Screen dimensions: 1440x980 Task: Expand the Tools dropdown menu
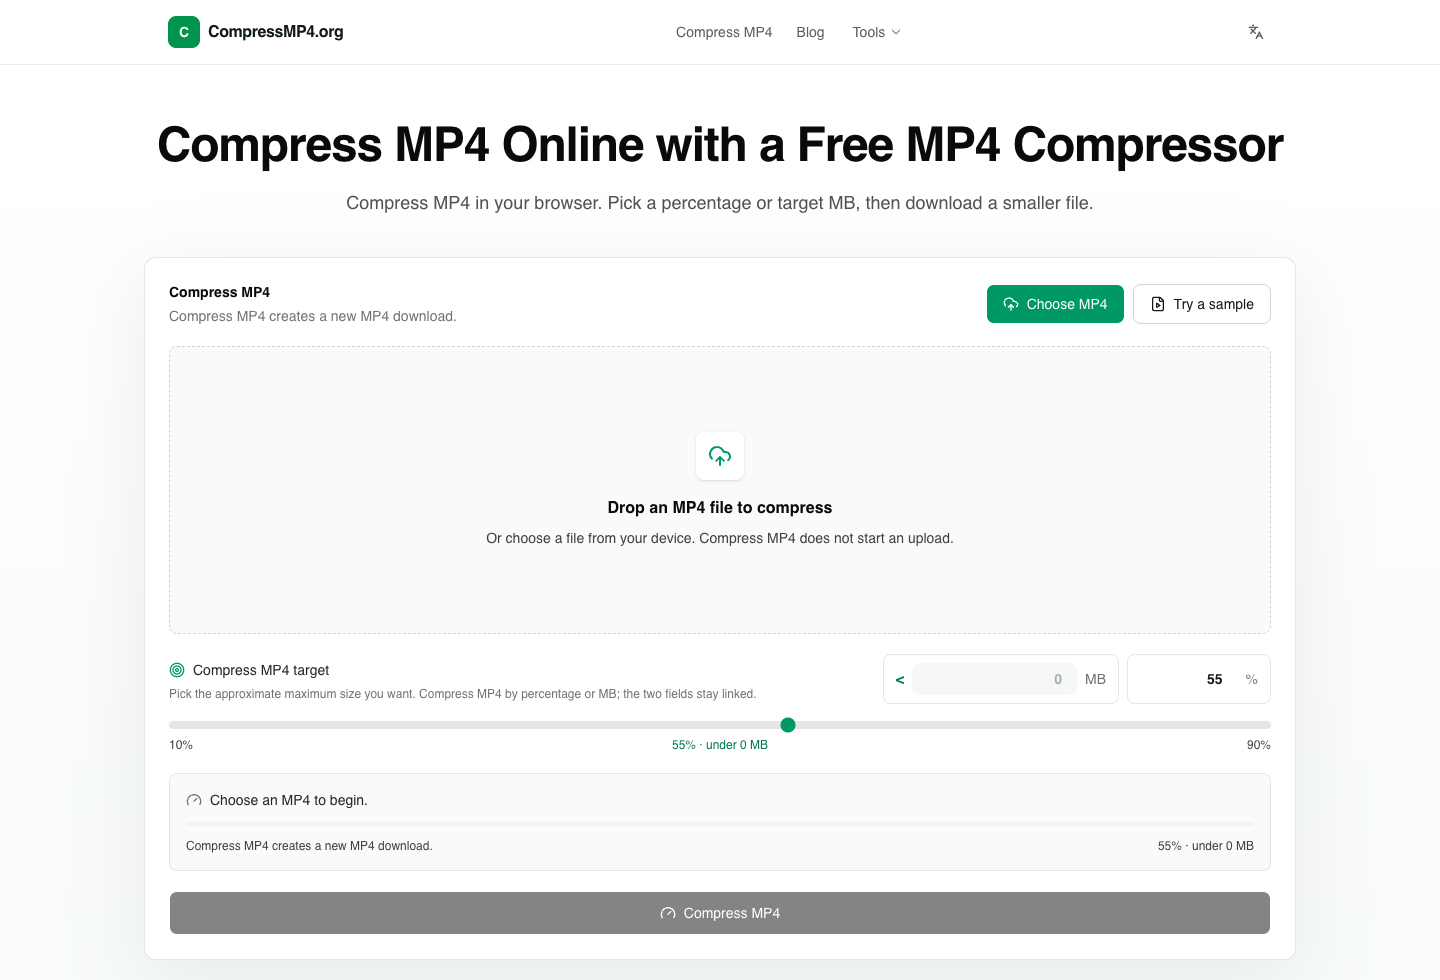[x=876, y=32]
